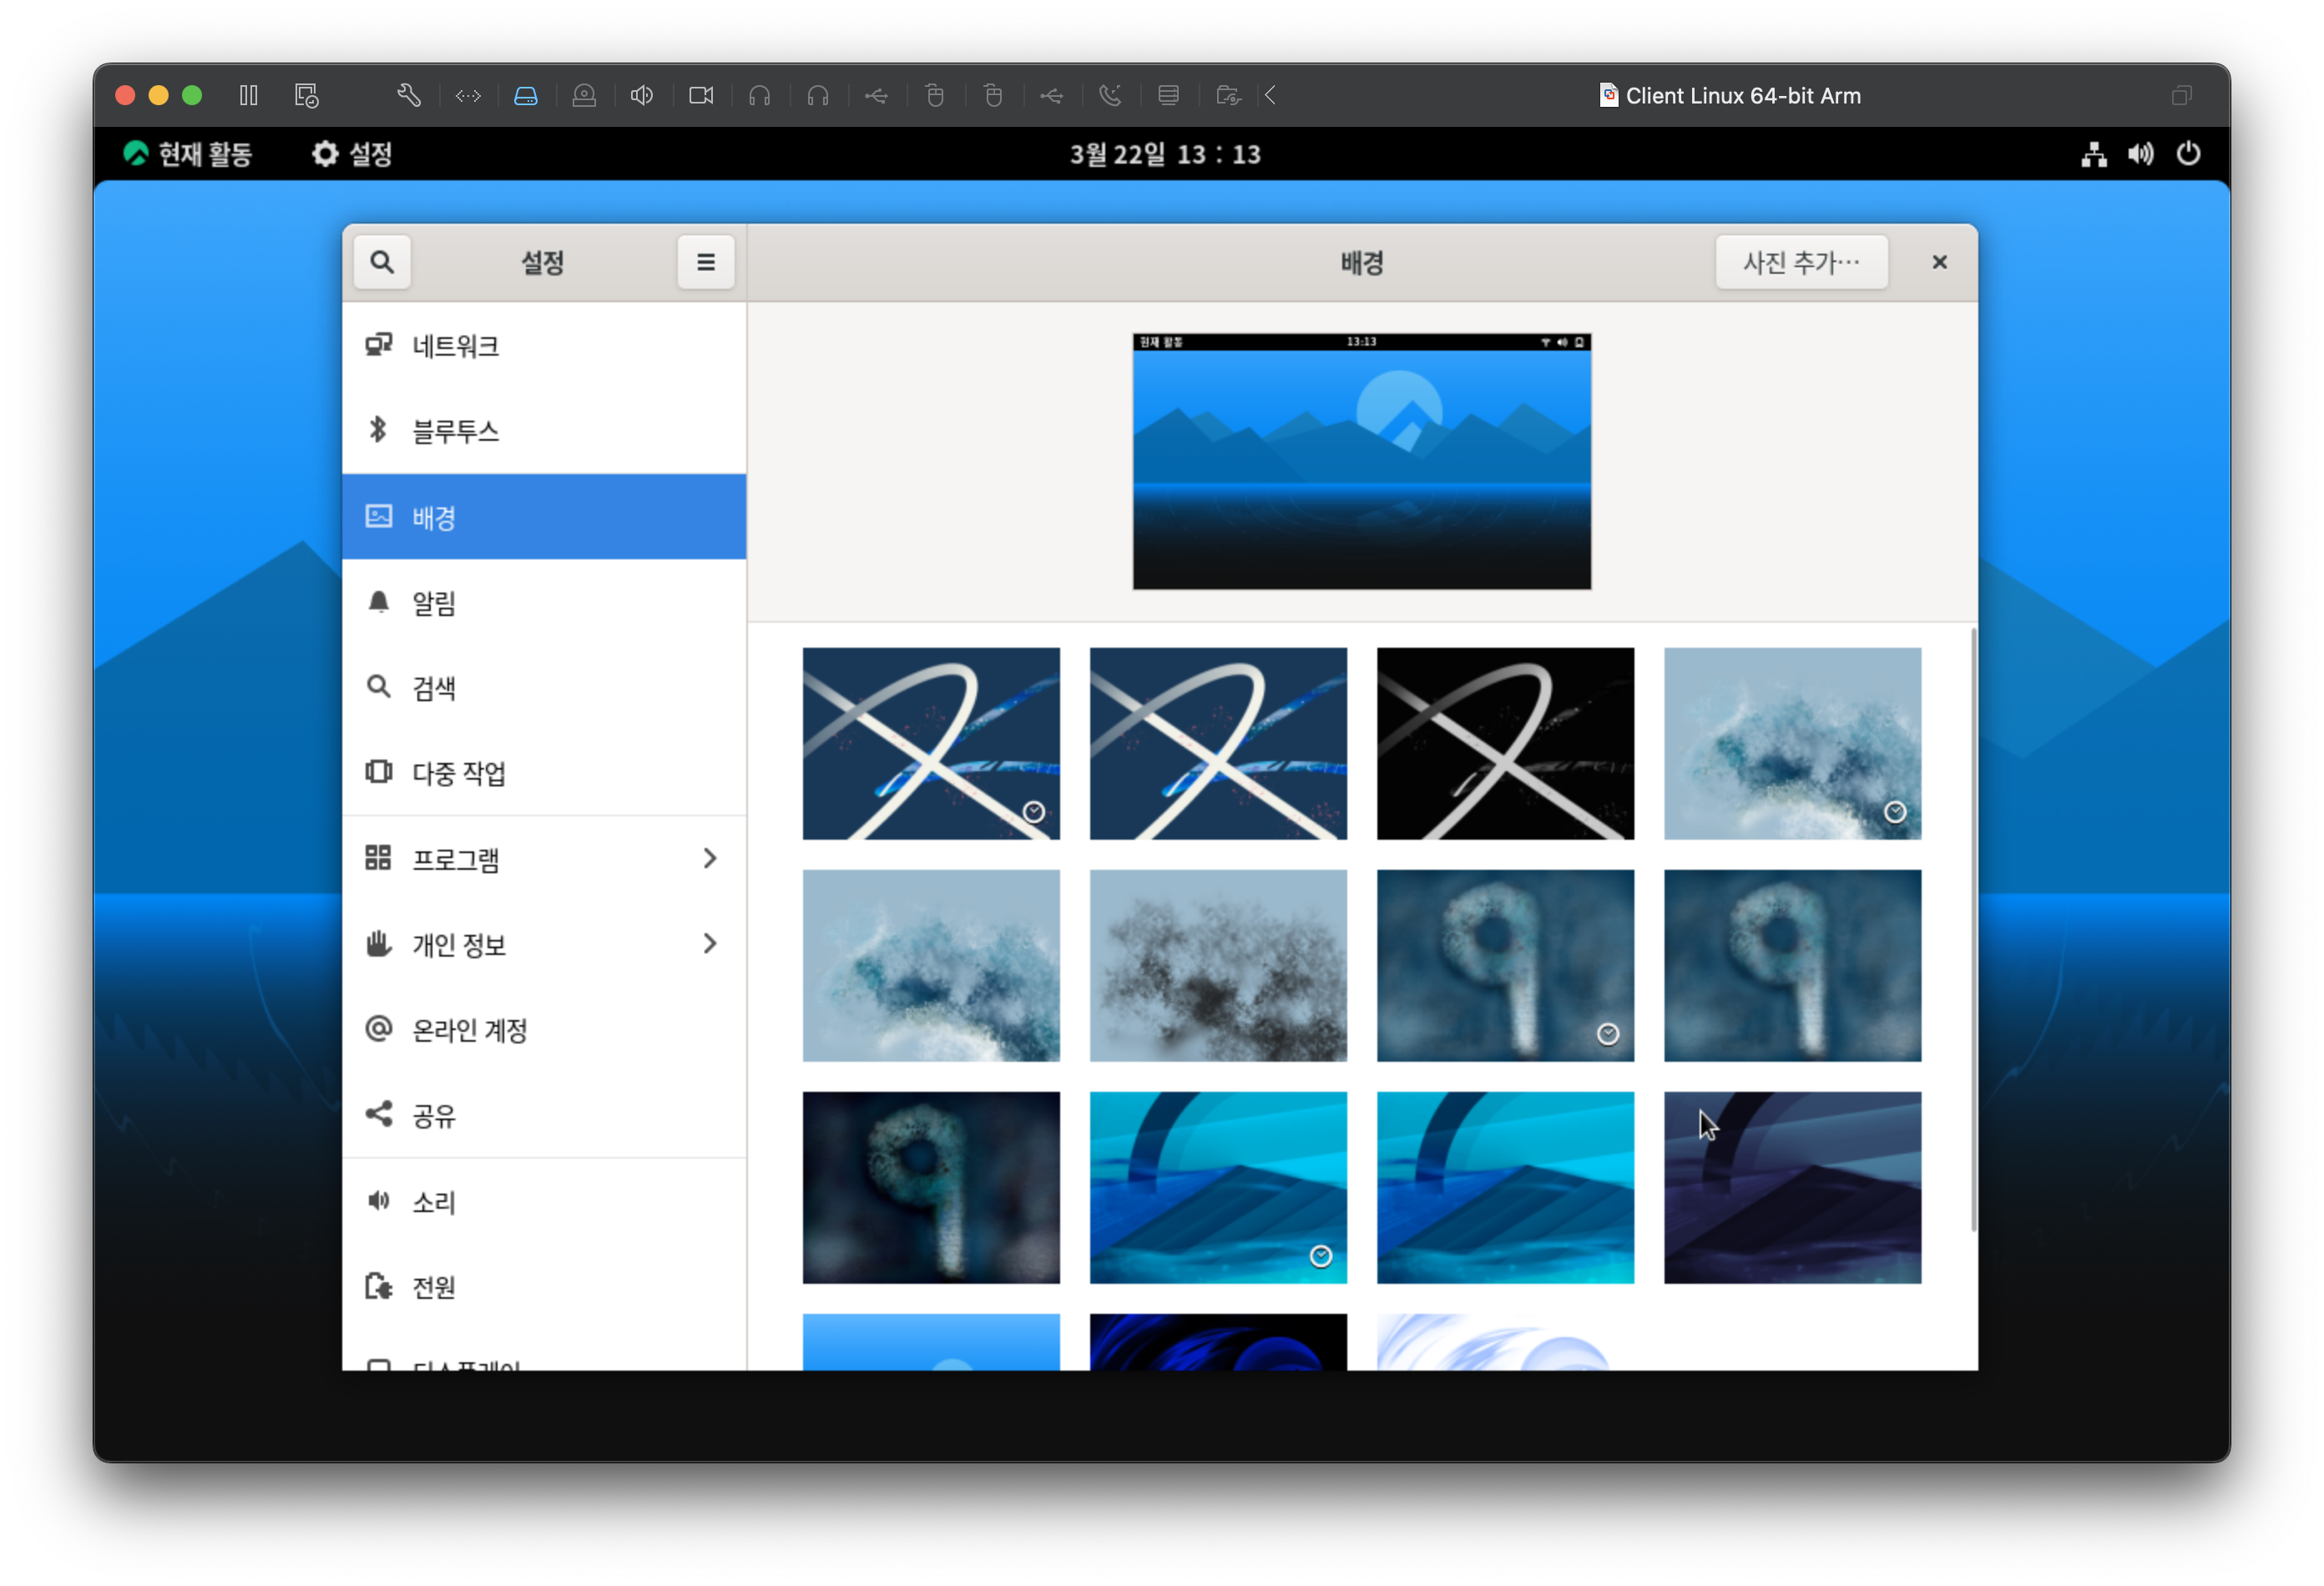Screen dimensions: 2324x1586
Task: Select the black and white ring wallpaper
Action: (1505, 743)
